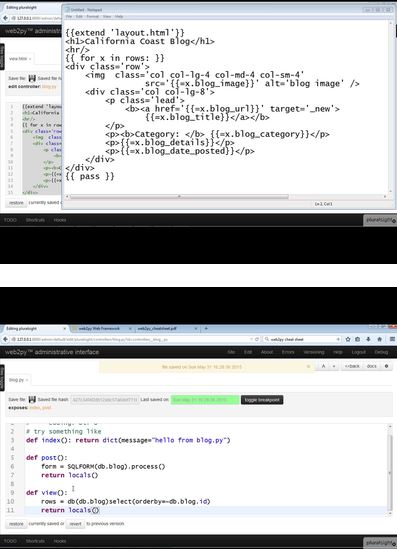Viewport: 397px width, 549px height.
Task: Click Hooks in footer under Notepad window
Action: [60, 220]
